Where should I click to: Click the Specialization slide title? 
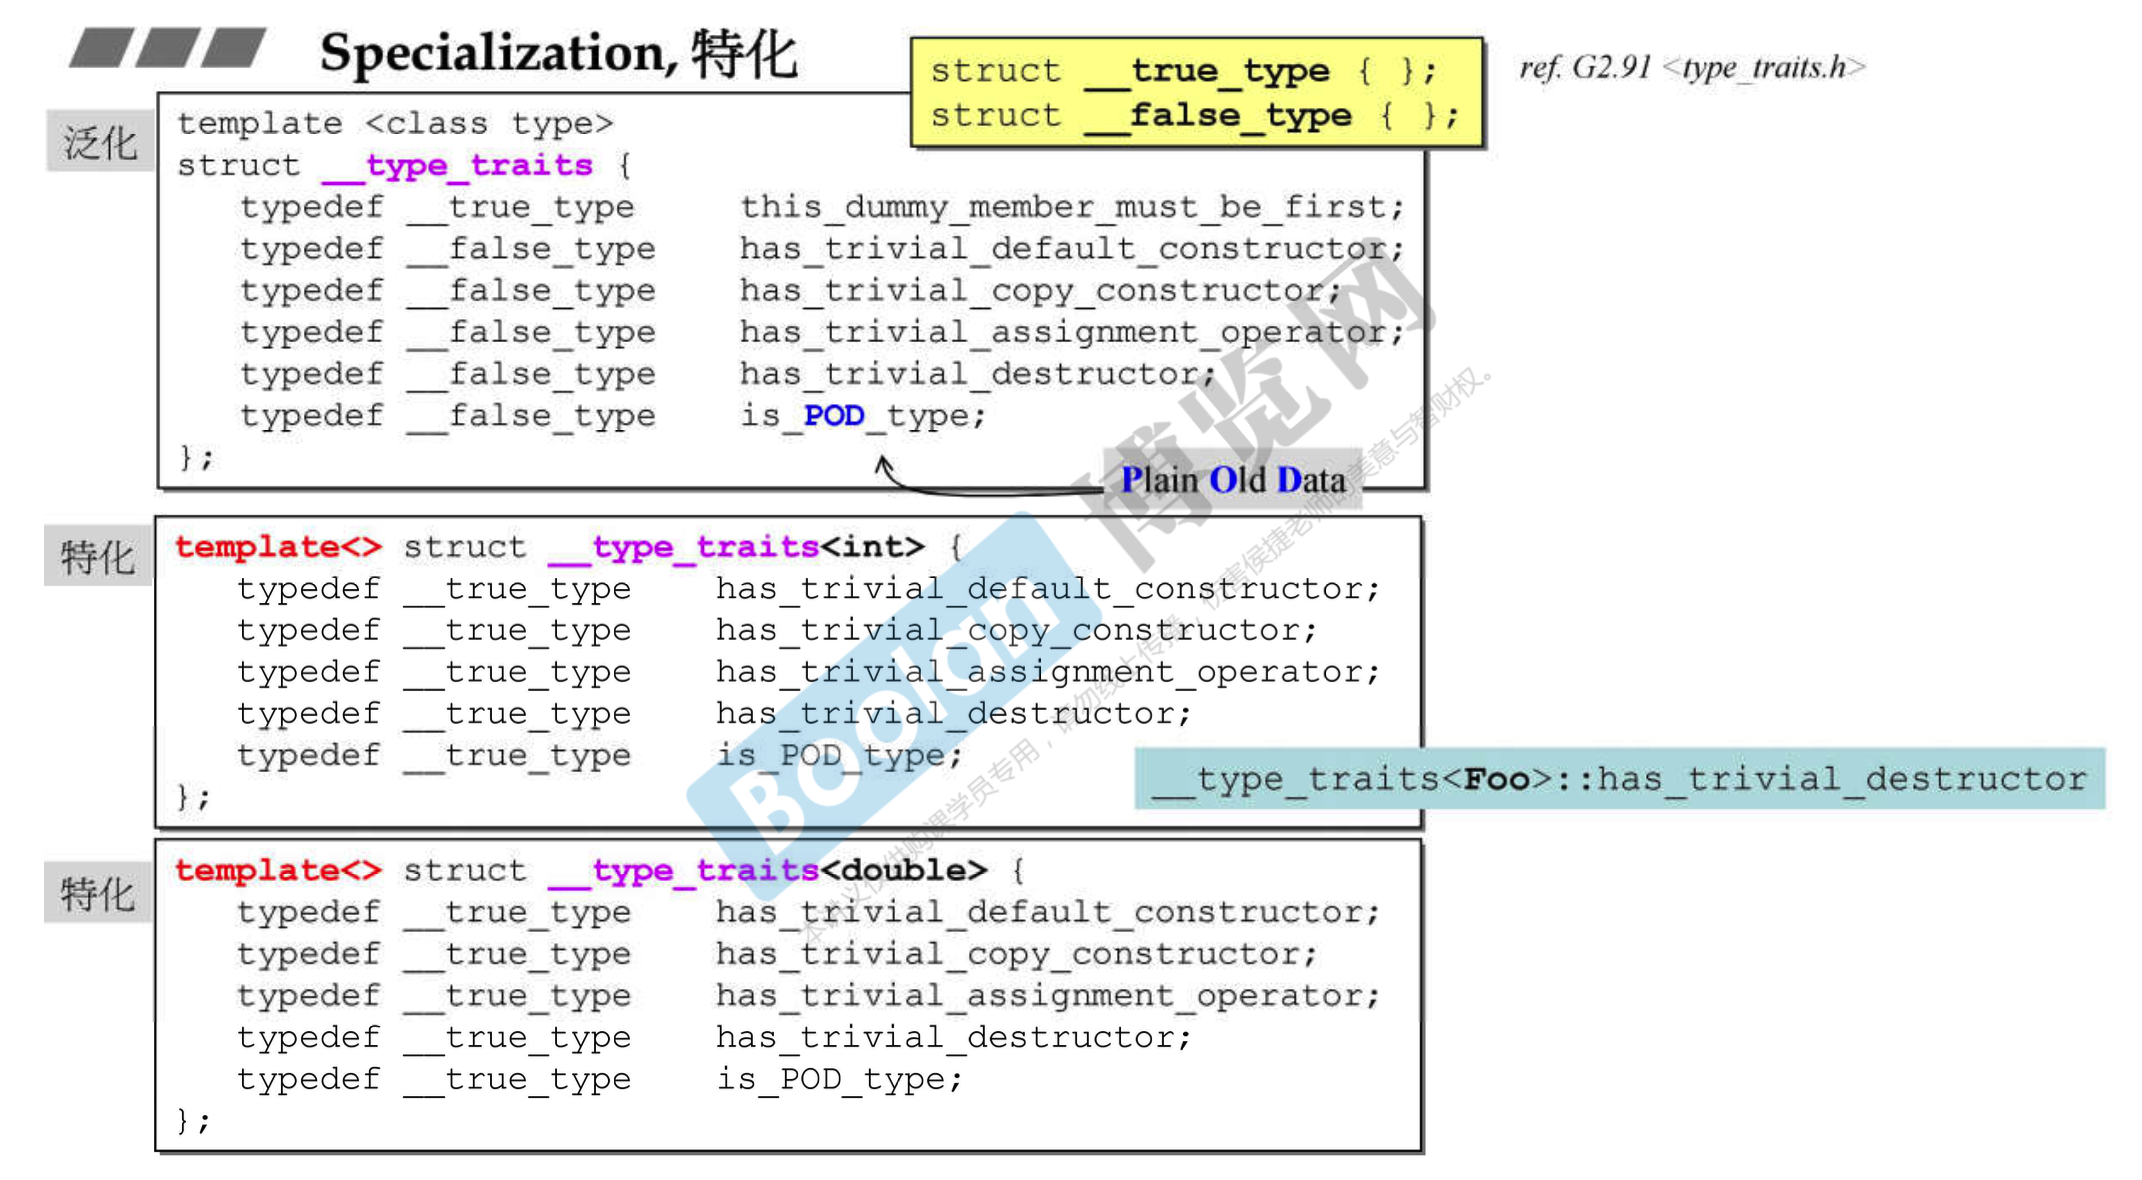558,53
